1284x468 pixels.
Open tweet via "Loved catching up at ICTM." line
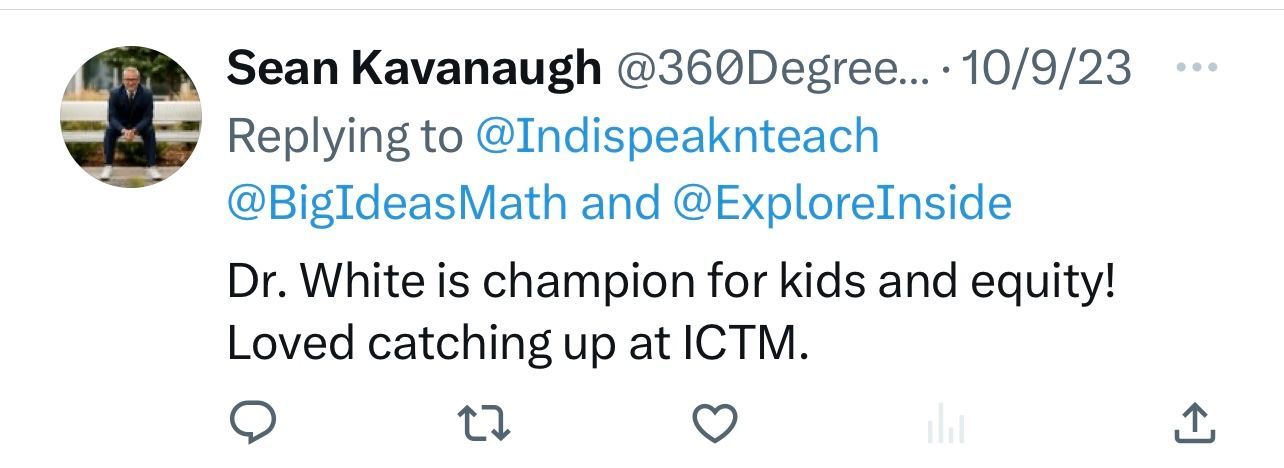(x=517, y=343)
